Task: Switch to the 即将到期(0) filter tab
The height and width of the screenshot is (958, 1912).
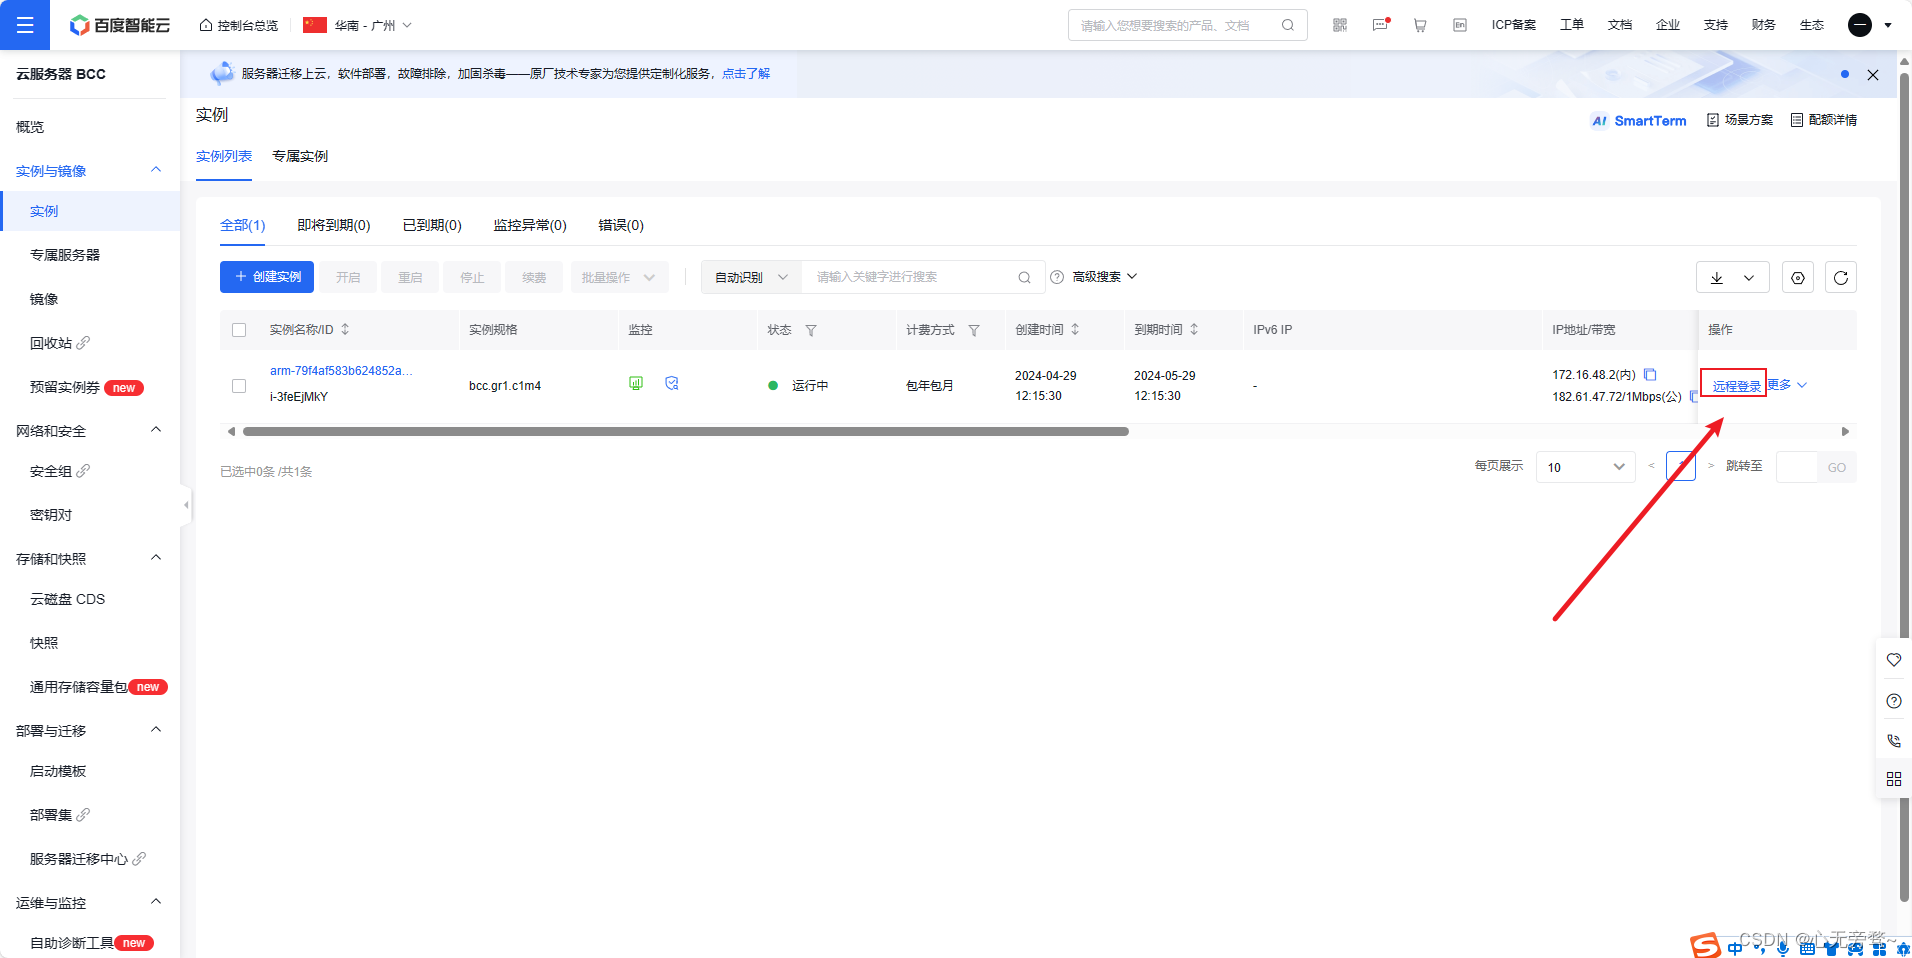Action: (334, 225)
